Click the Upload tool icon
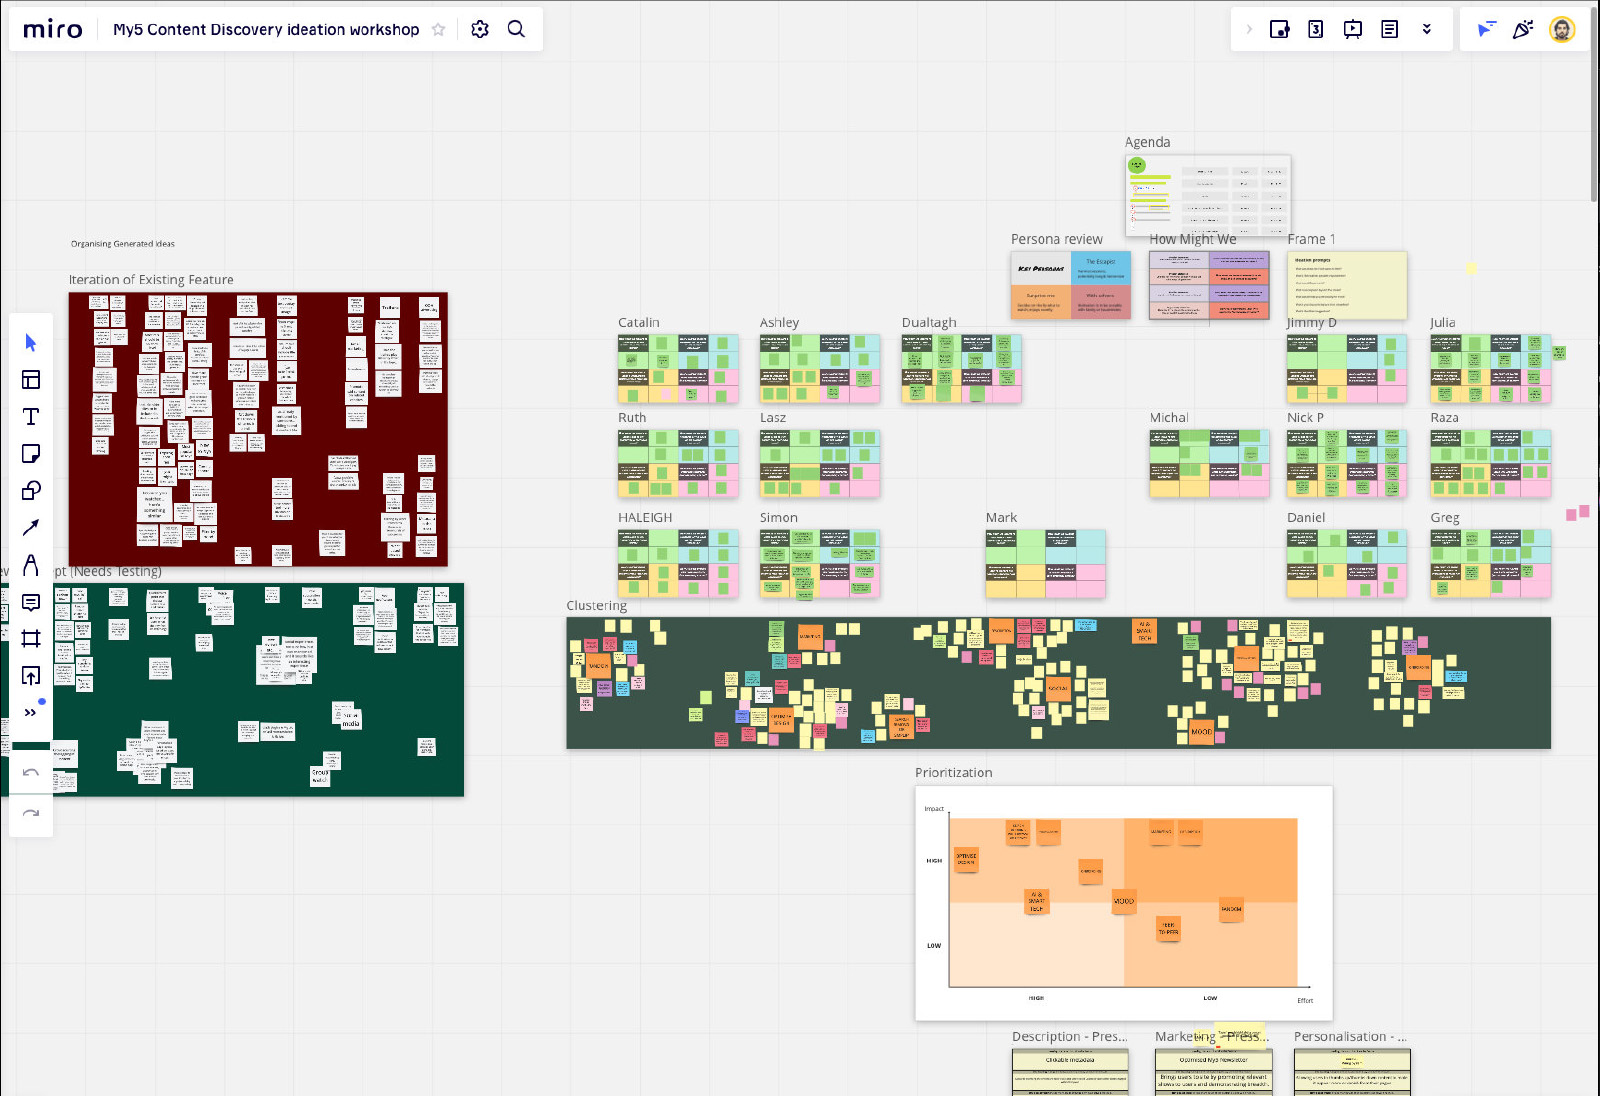Screen dimensions: 1600x1096 click(x=31, y=676)
